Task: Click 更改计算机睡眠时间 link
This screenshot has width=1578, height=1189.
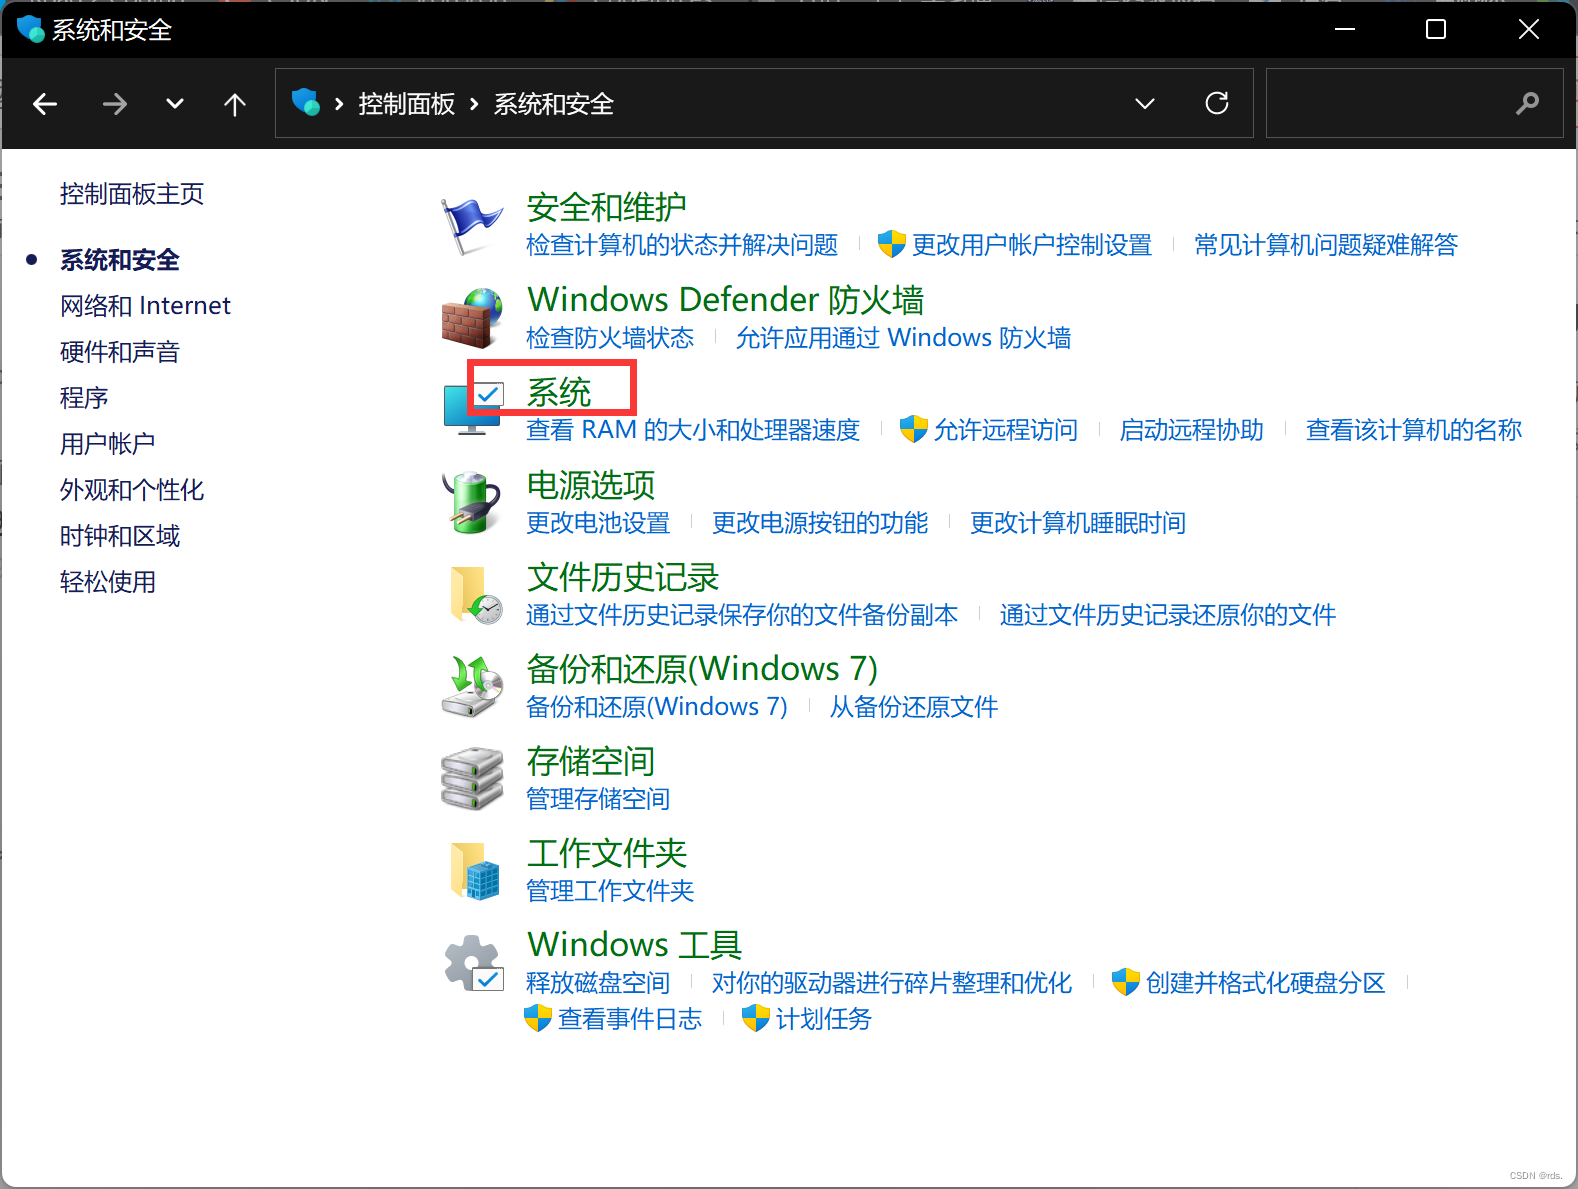Action: pos(1078,523)
